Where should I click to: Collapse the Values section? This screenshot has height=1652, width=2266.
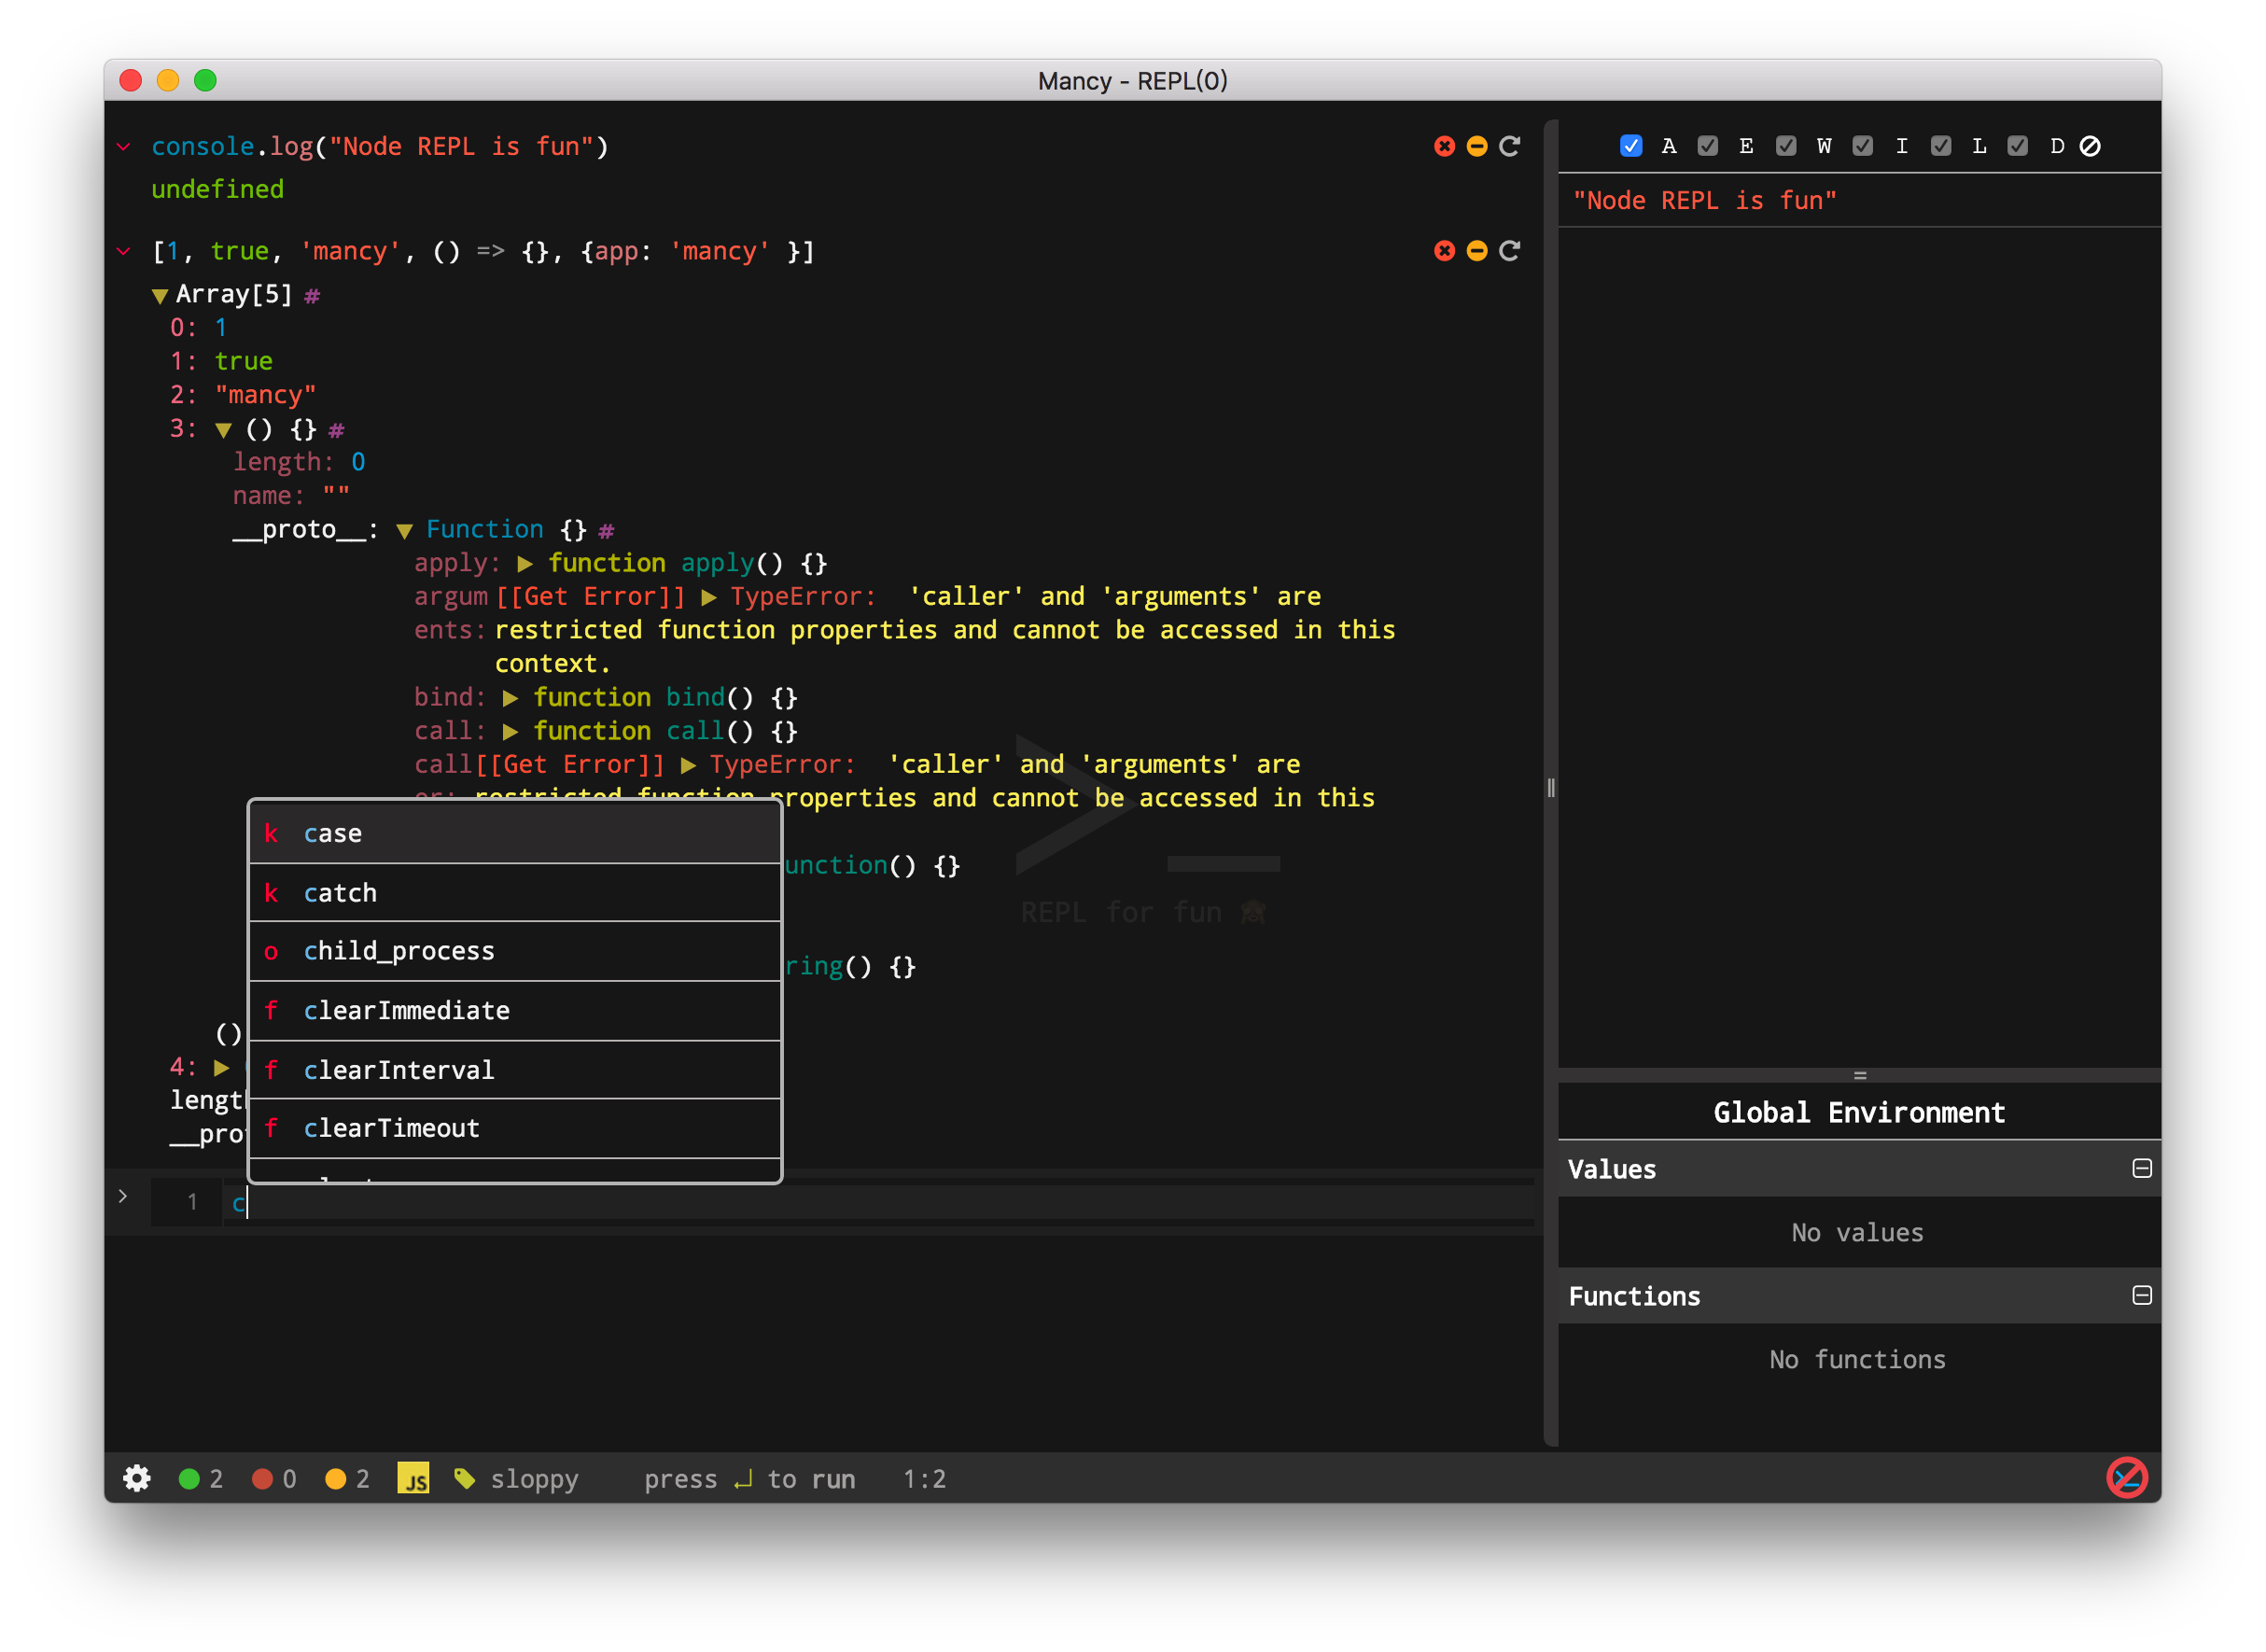[2141, 1168]
